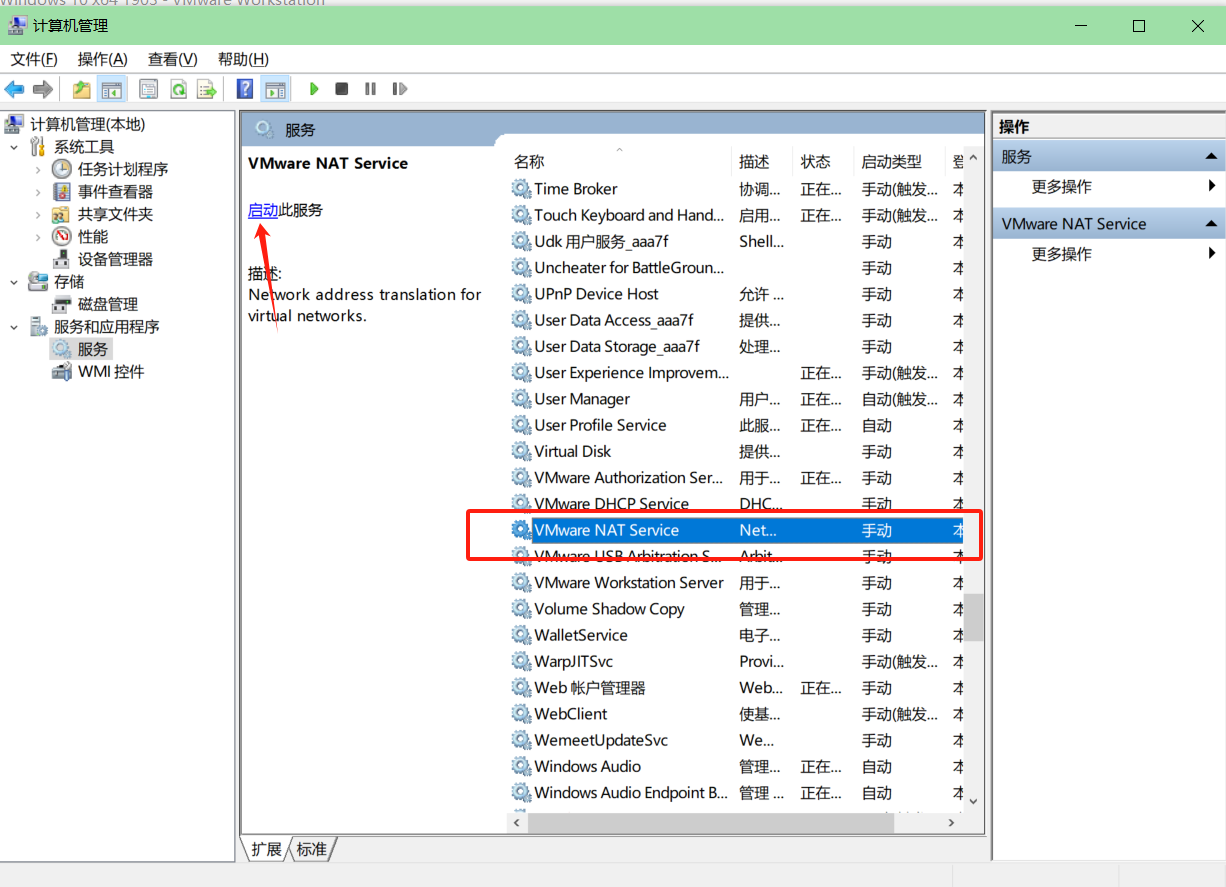Click the 共享文件夹 icon in tree

[x=62, y=214]
